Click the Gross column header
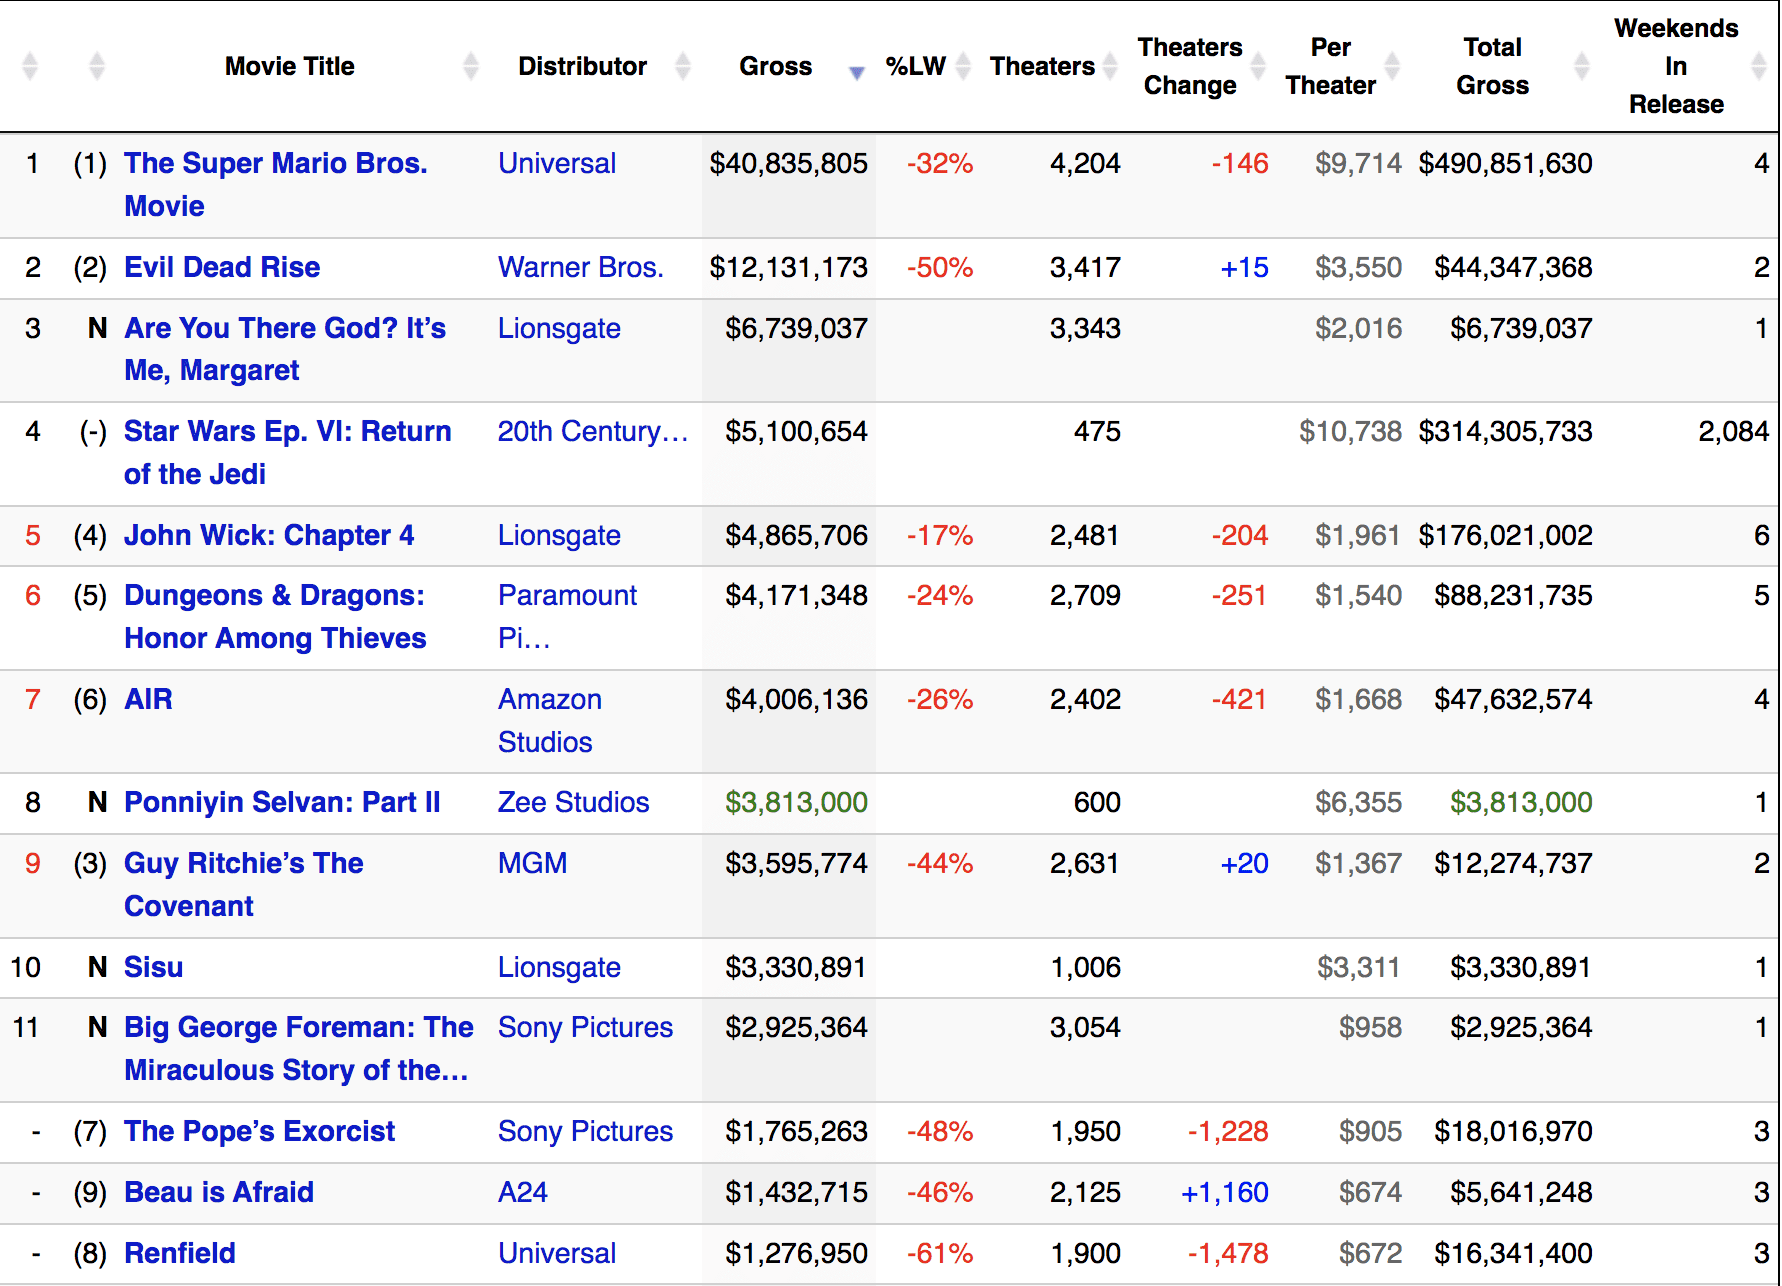Viewport: 1782px width, 1286px height. (776, 66)
